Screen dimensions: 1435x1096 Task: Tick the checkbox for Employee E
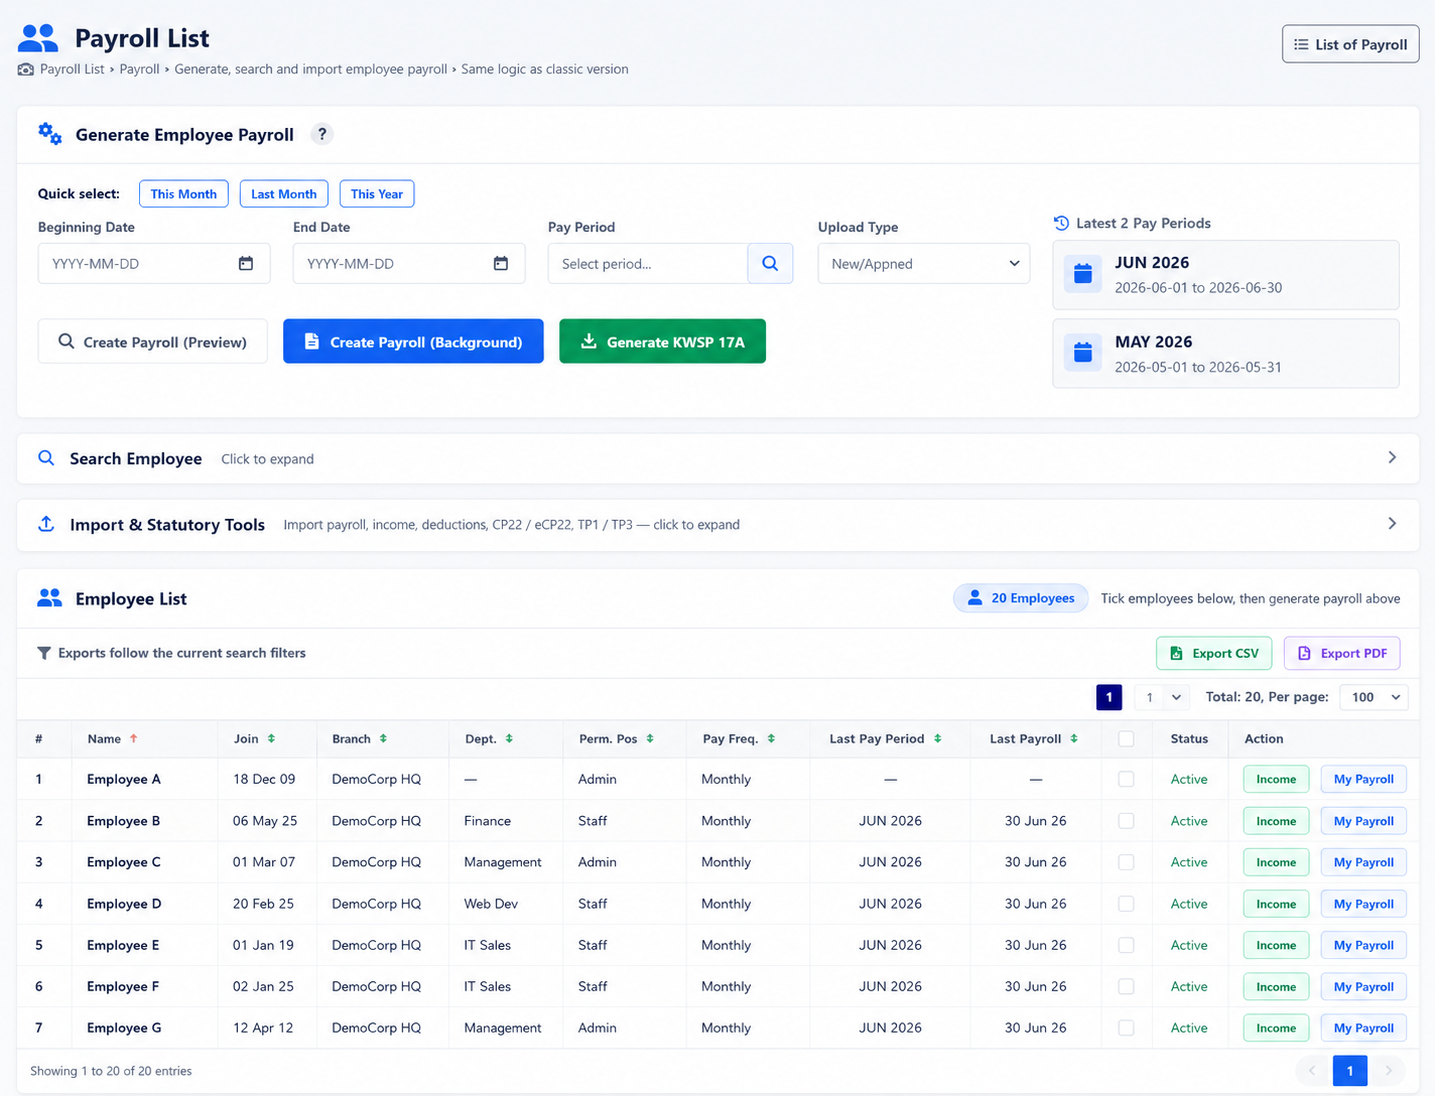pos(1126,945)
